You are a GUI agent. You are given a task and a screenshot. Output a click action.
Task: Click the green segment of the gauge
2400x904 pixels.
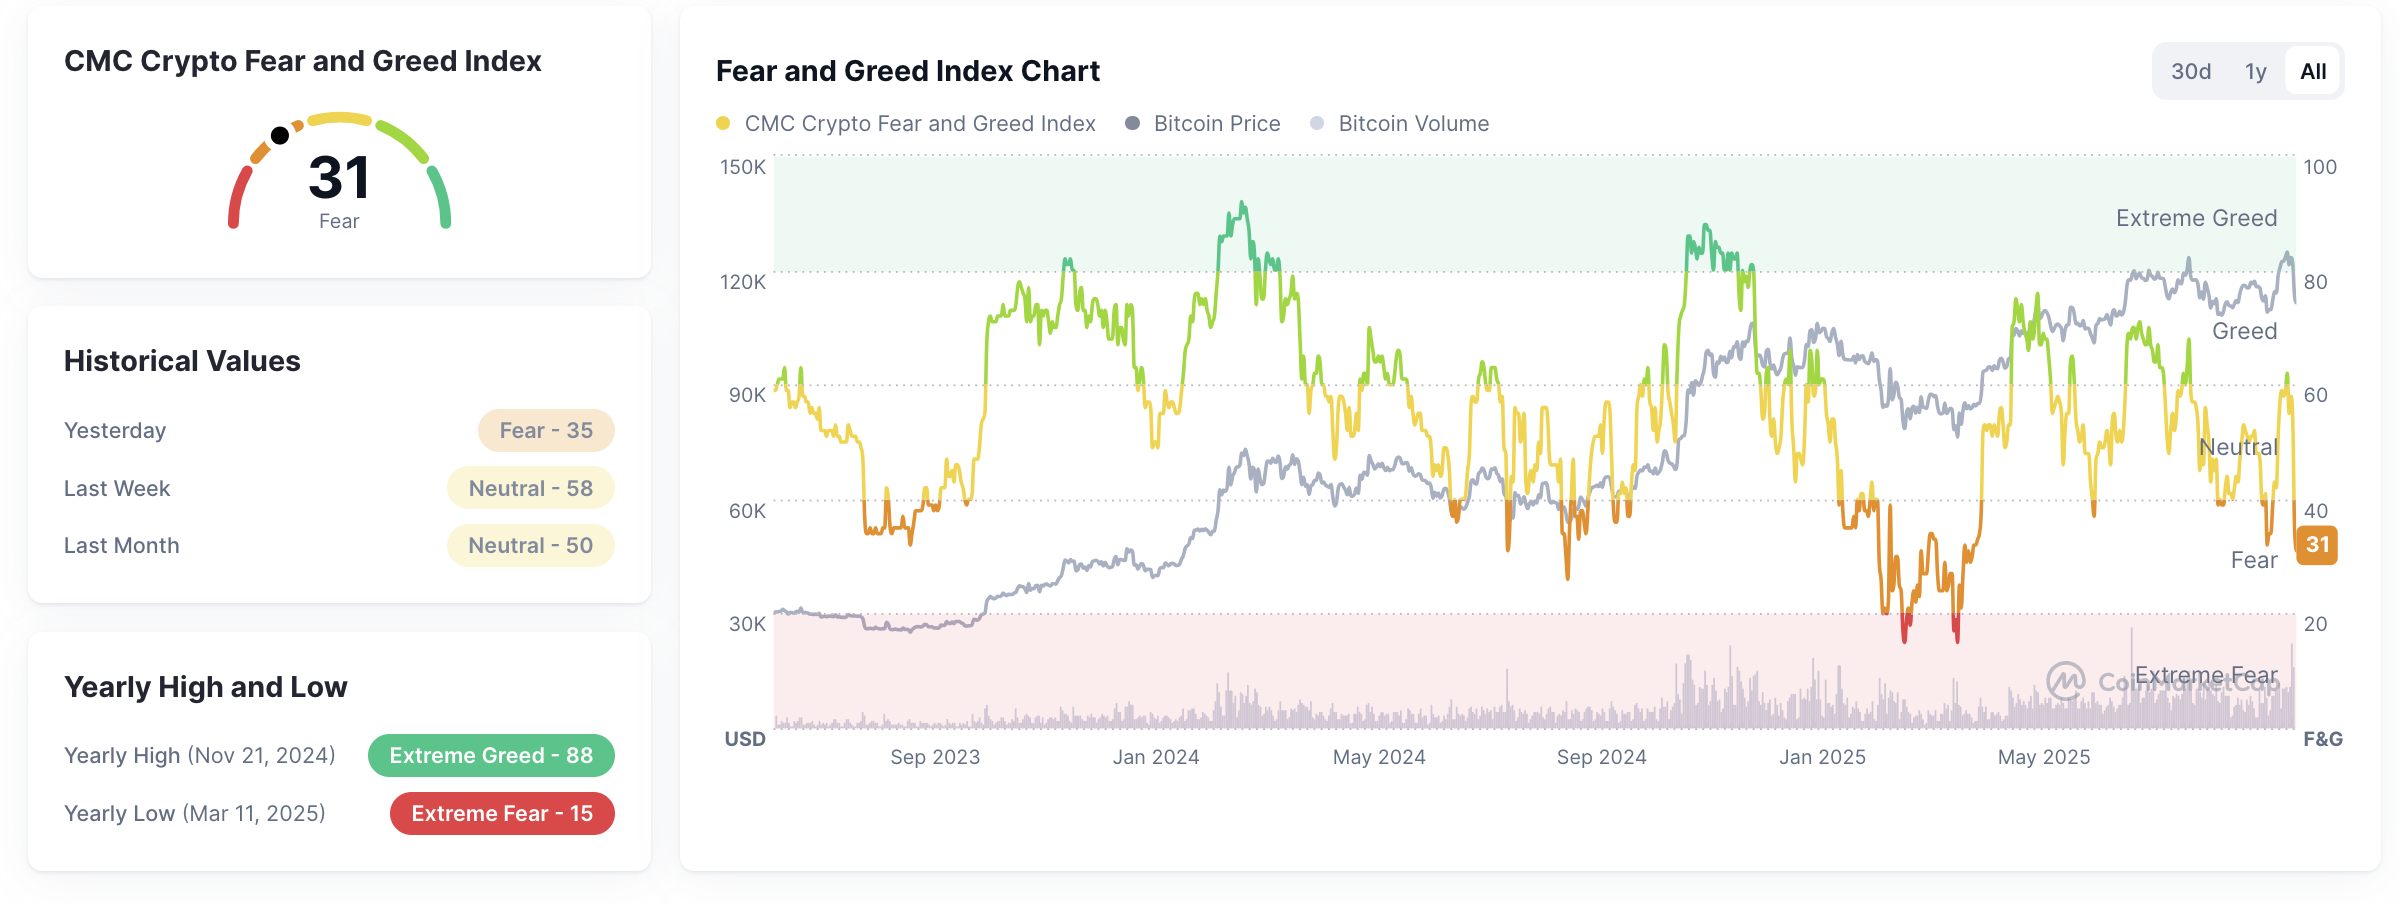pos(440,195)
